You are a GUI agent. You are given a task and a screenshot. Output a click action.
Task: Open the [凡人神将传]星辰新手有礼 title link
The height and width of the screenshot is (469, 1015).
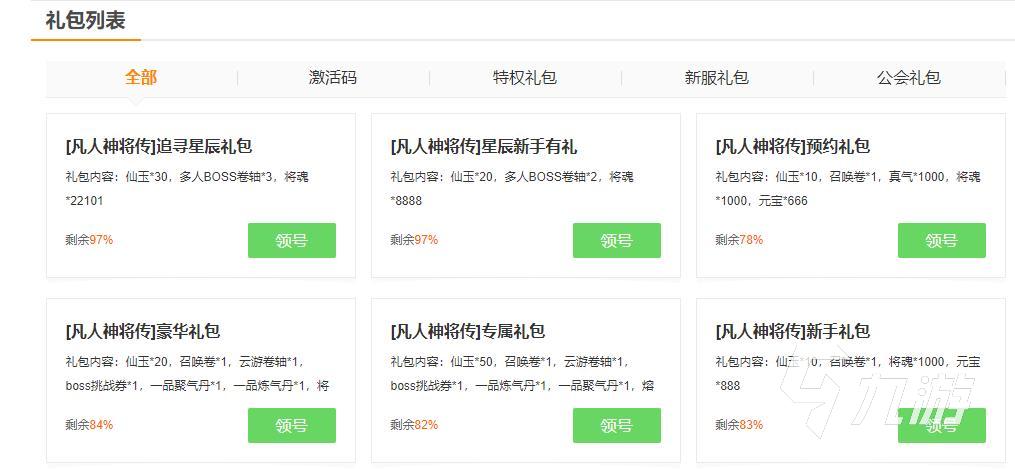[x=483, y=146]
